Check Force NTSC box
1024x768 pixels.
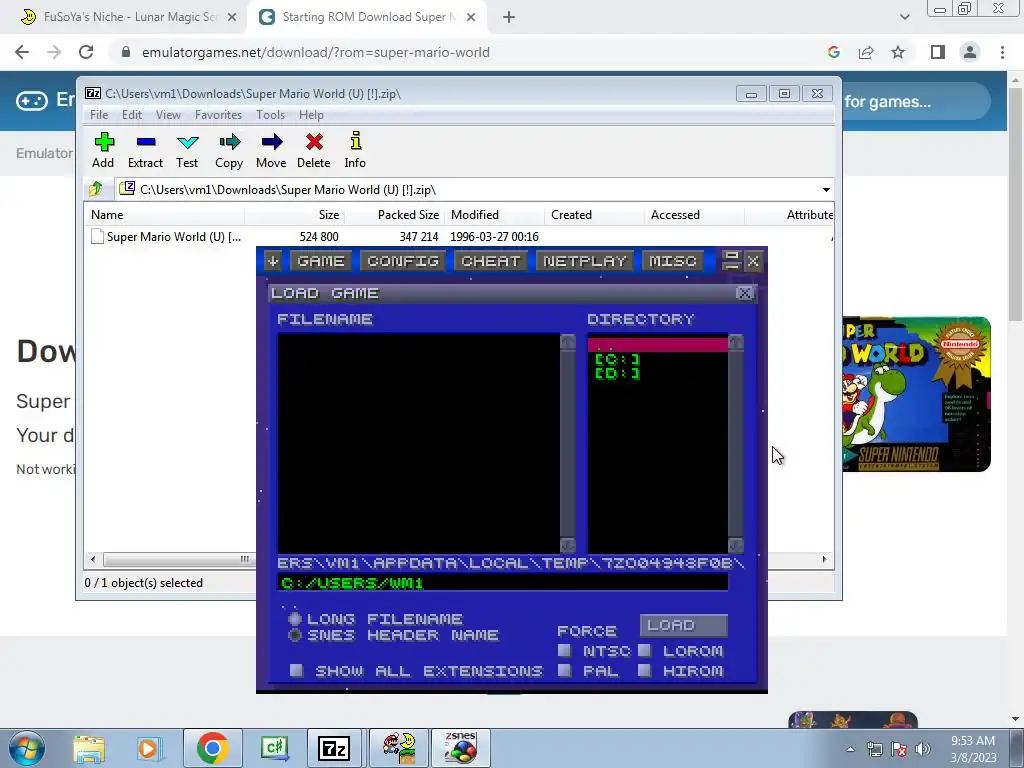click(564, 650)
